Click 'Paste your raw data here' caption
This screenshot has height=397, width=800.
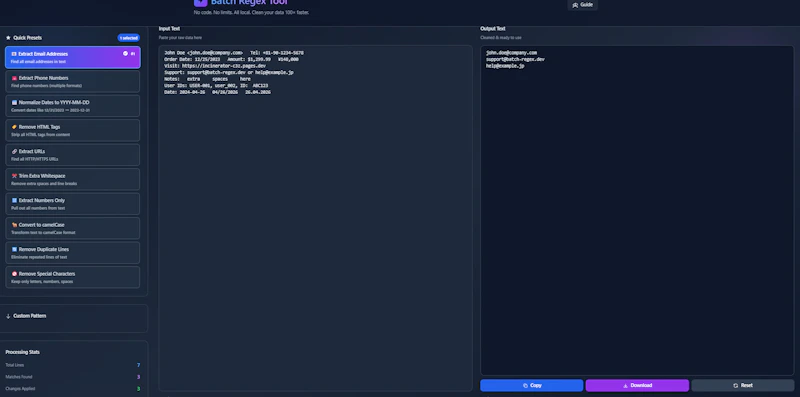click(x=180, y=38)
